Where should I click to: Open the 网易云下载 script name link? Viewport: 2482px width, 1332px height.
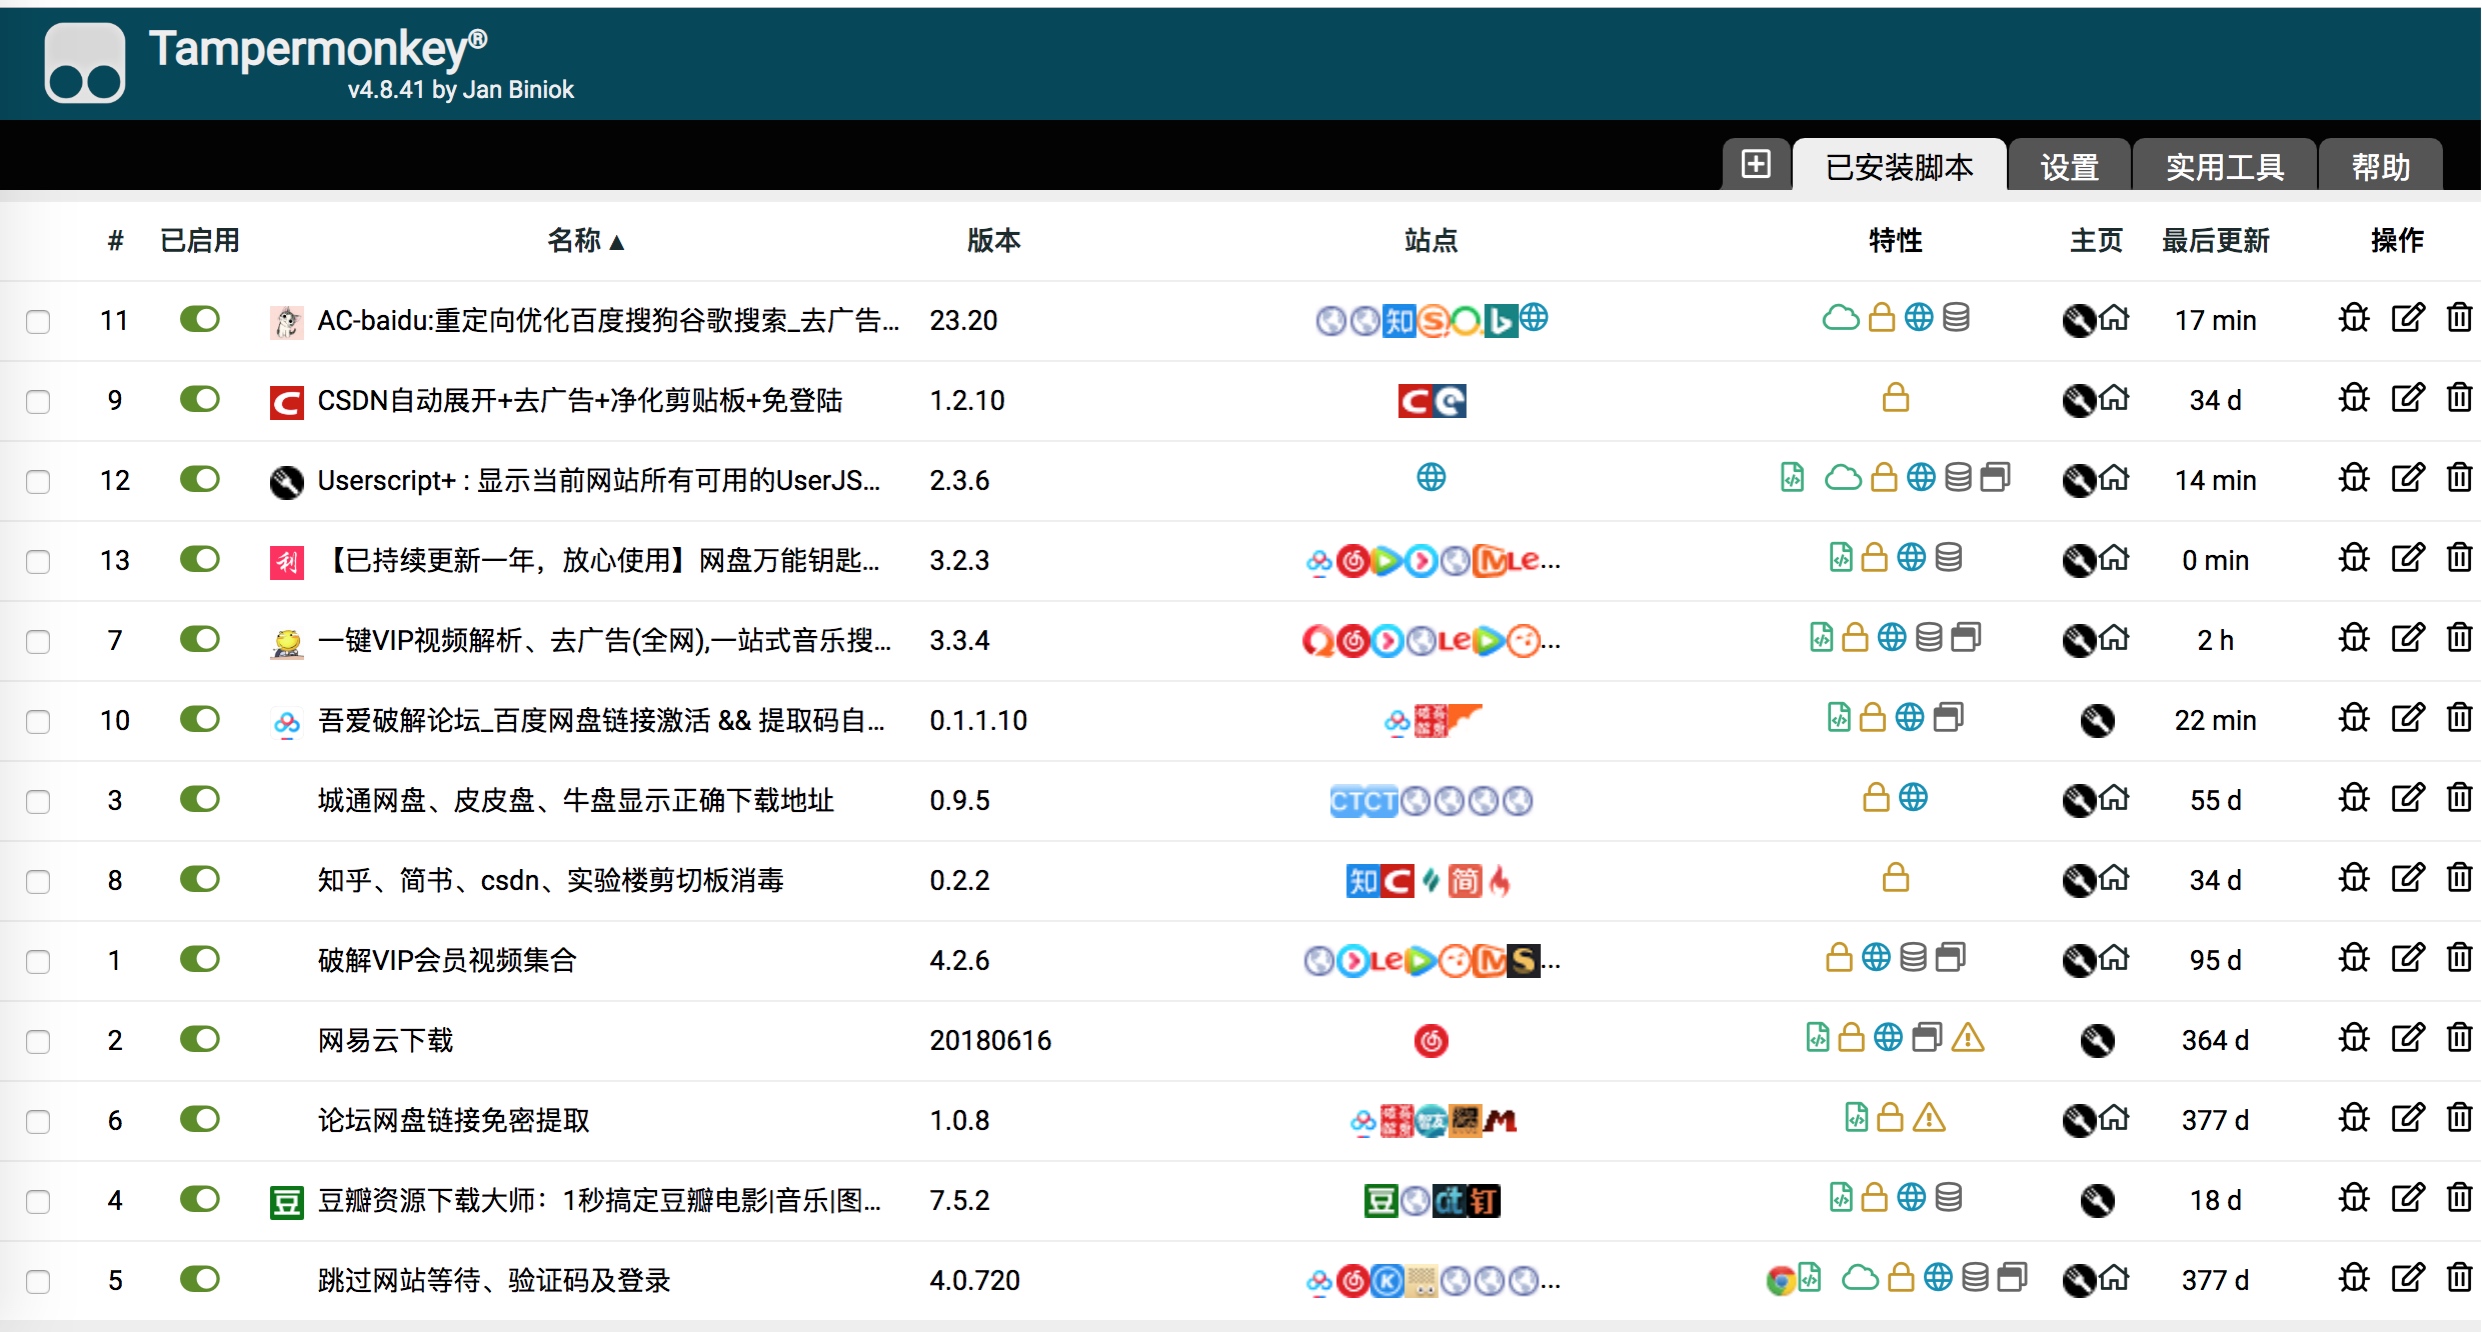coord(386,1040)
